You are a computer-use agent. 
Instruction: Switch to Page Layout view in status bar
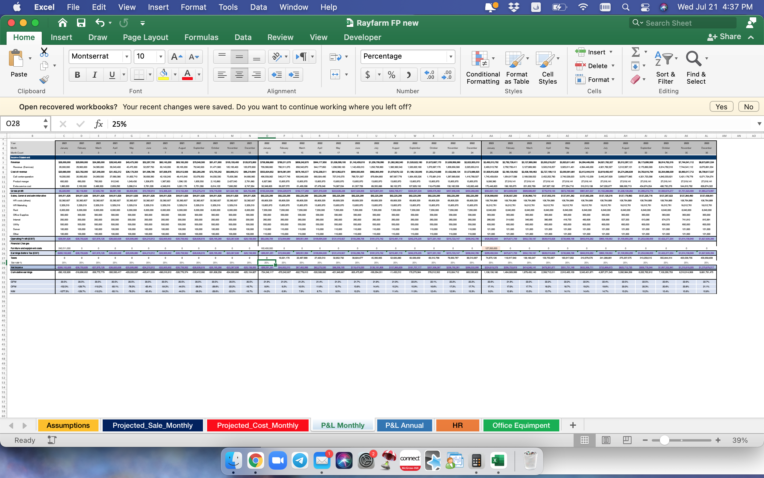606,440
